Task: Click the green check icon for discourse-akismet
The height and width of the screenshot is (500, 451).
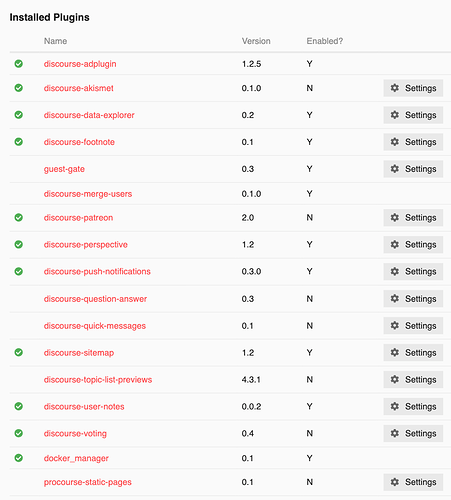Action: (x=19, y=88)
